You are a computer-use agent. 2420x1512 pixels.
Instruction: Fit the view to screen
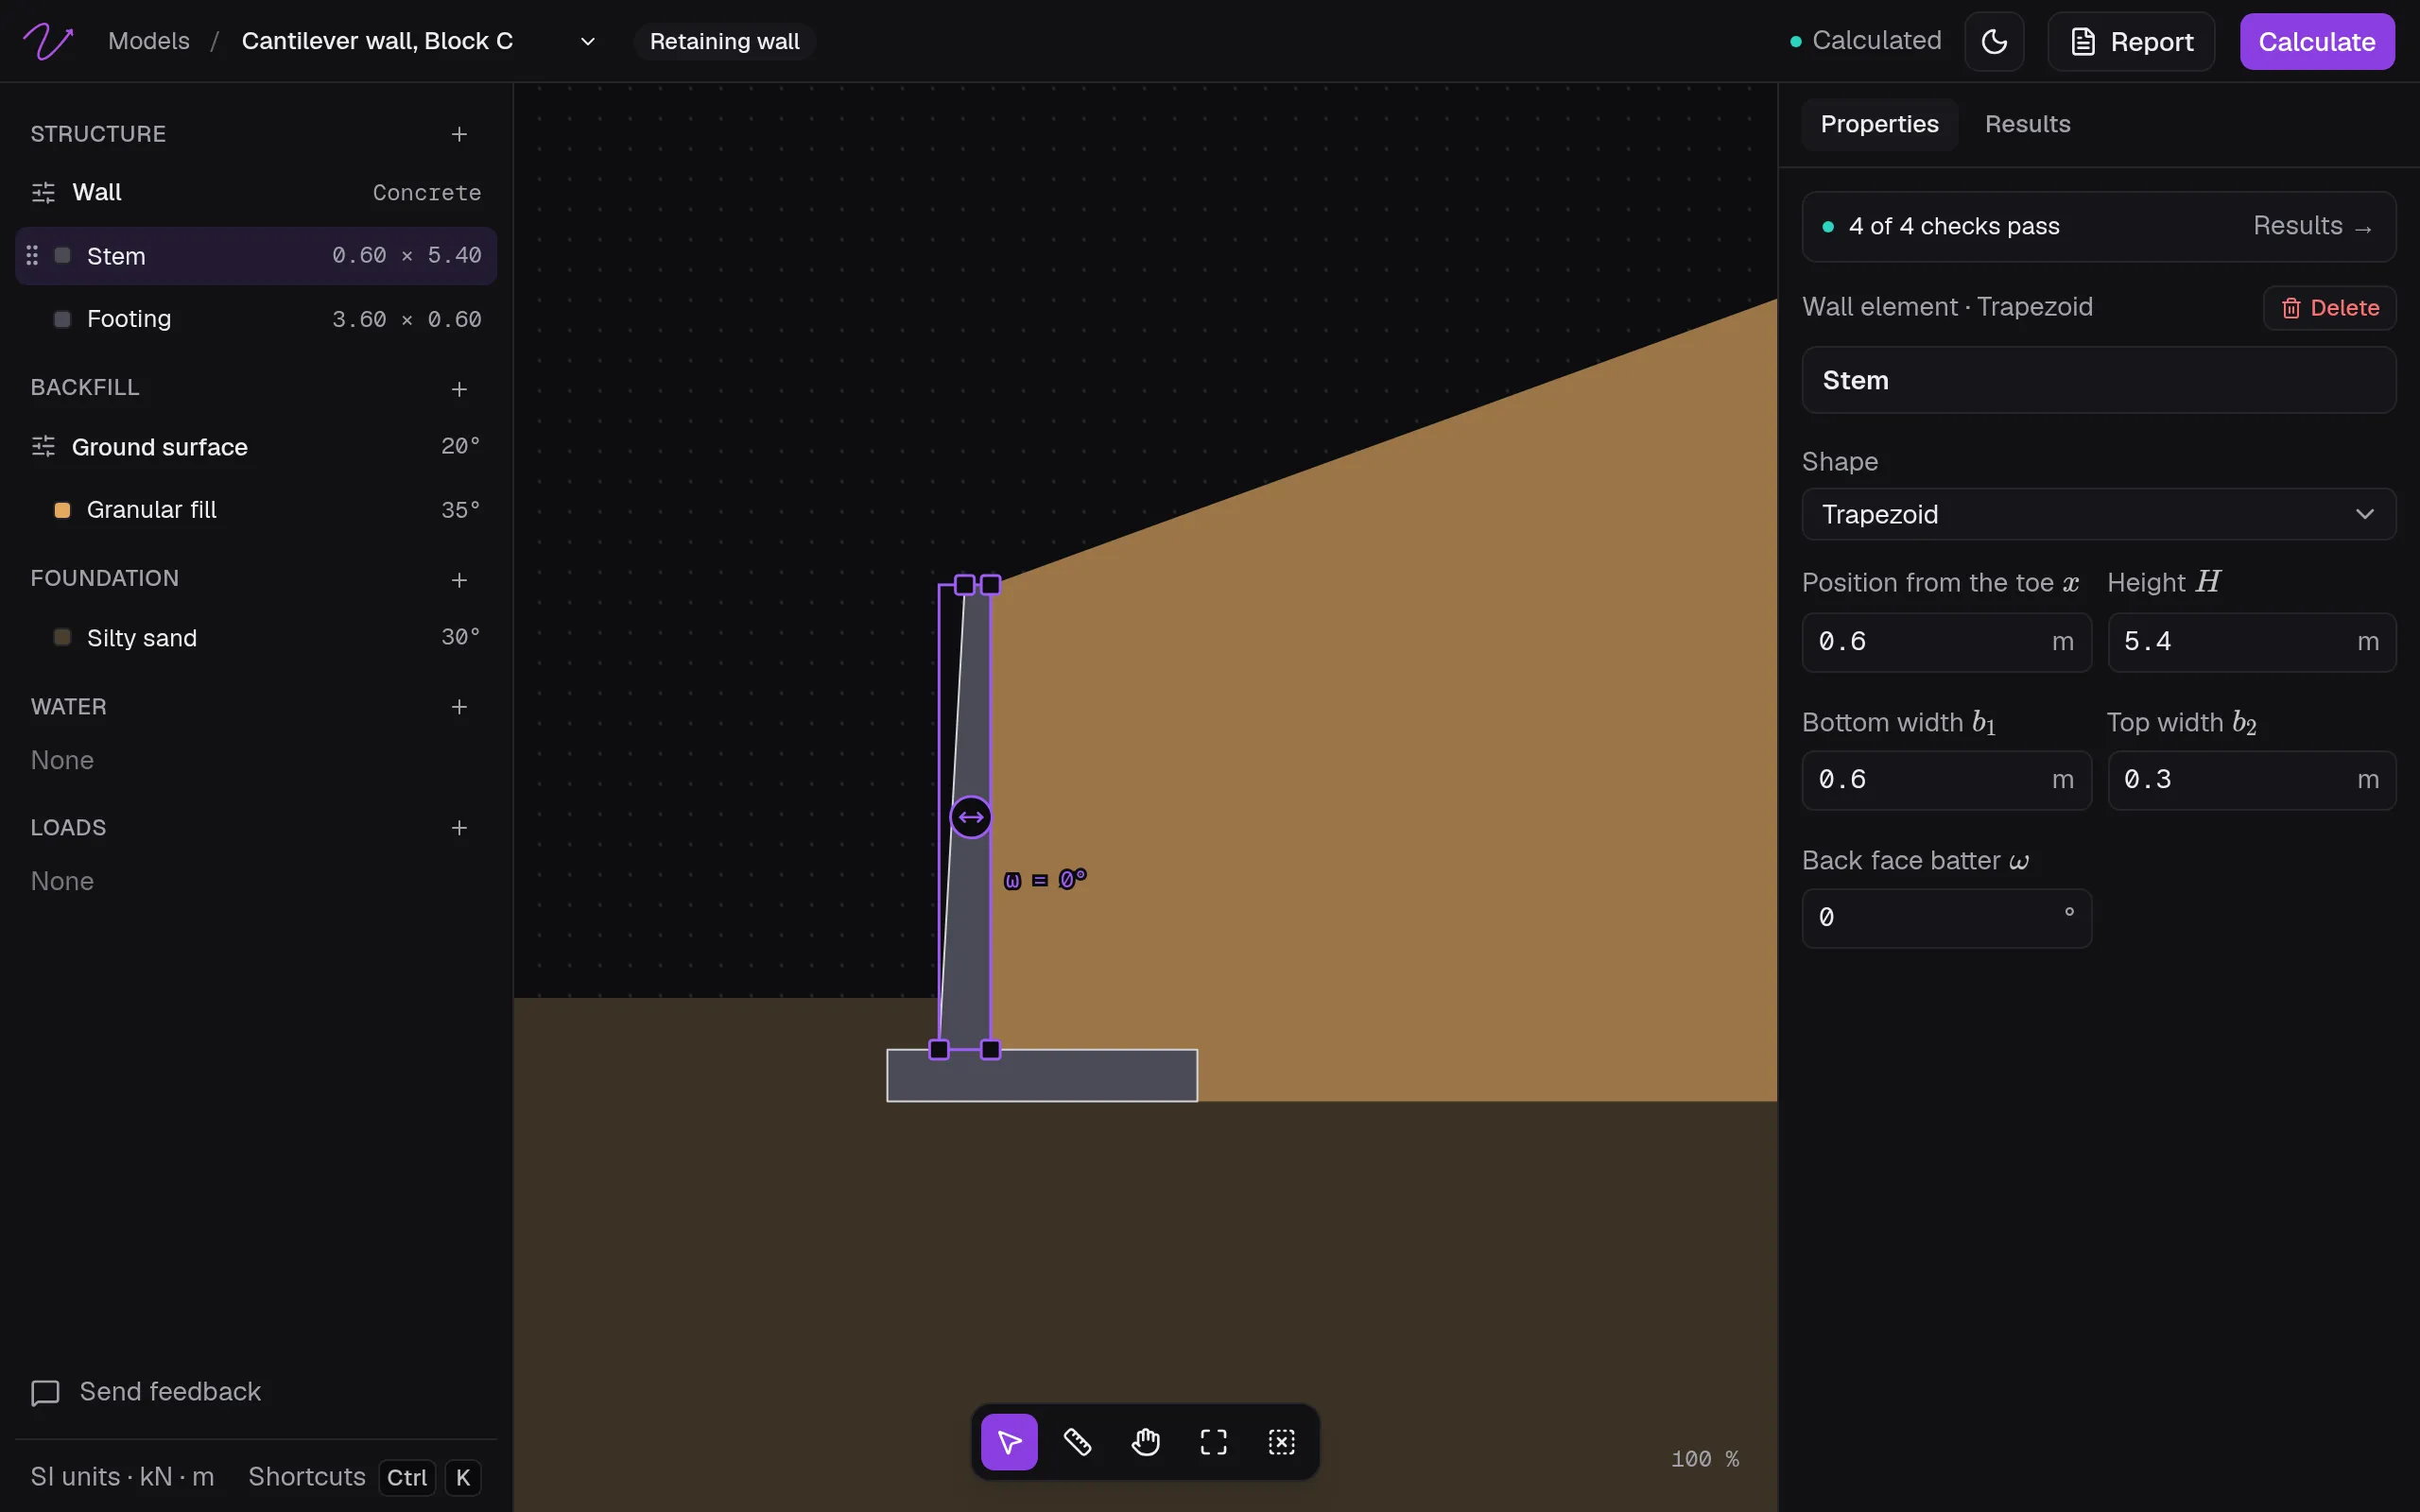point(1213,1442)
